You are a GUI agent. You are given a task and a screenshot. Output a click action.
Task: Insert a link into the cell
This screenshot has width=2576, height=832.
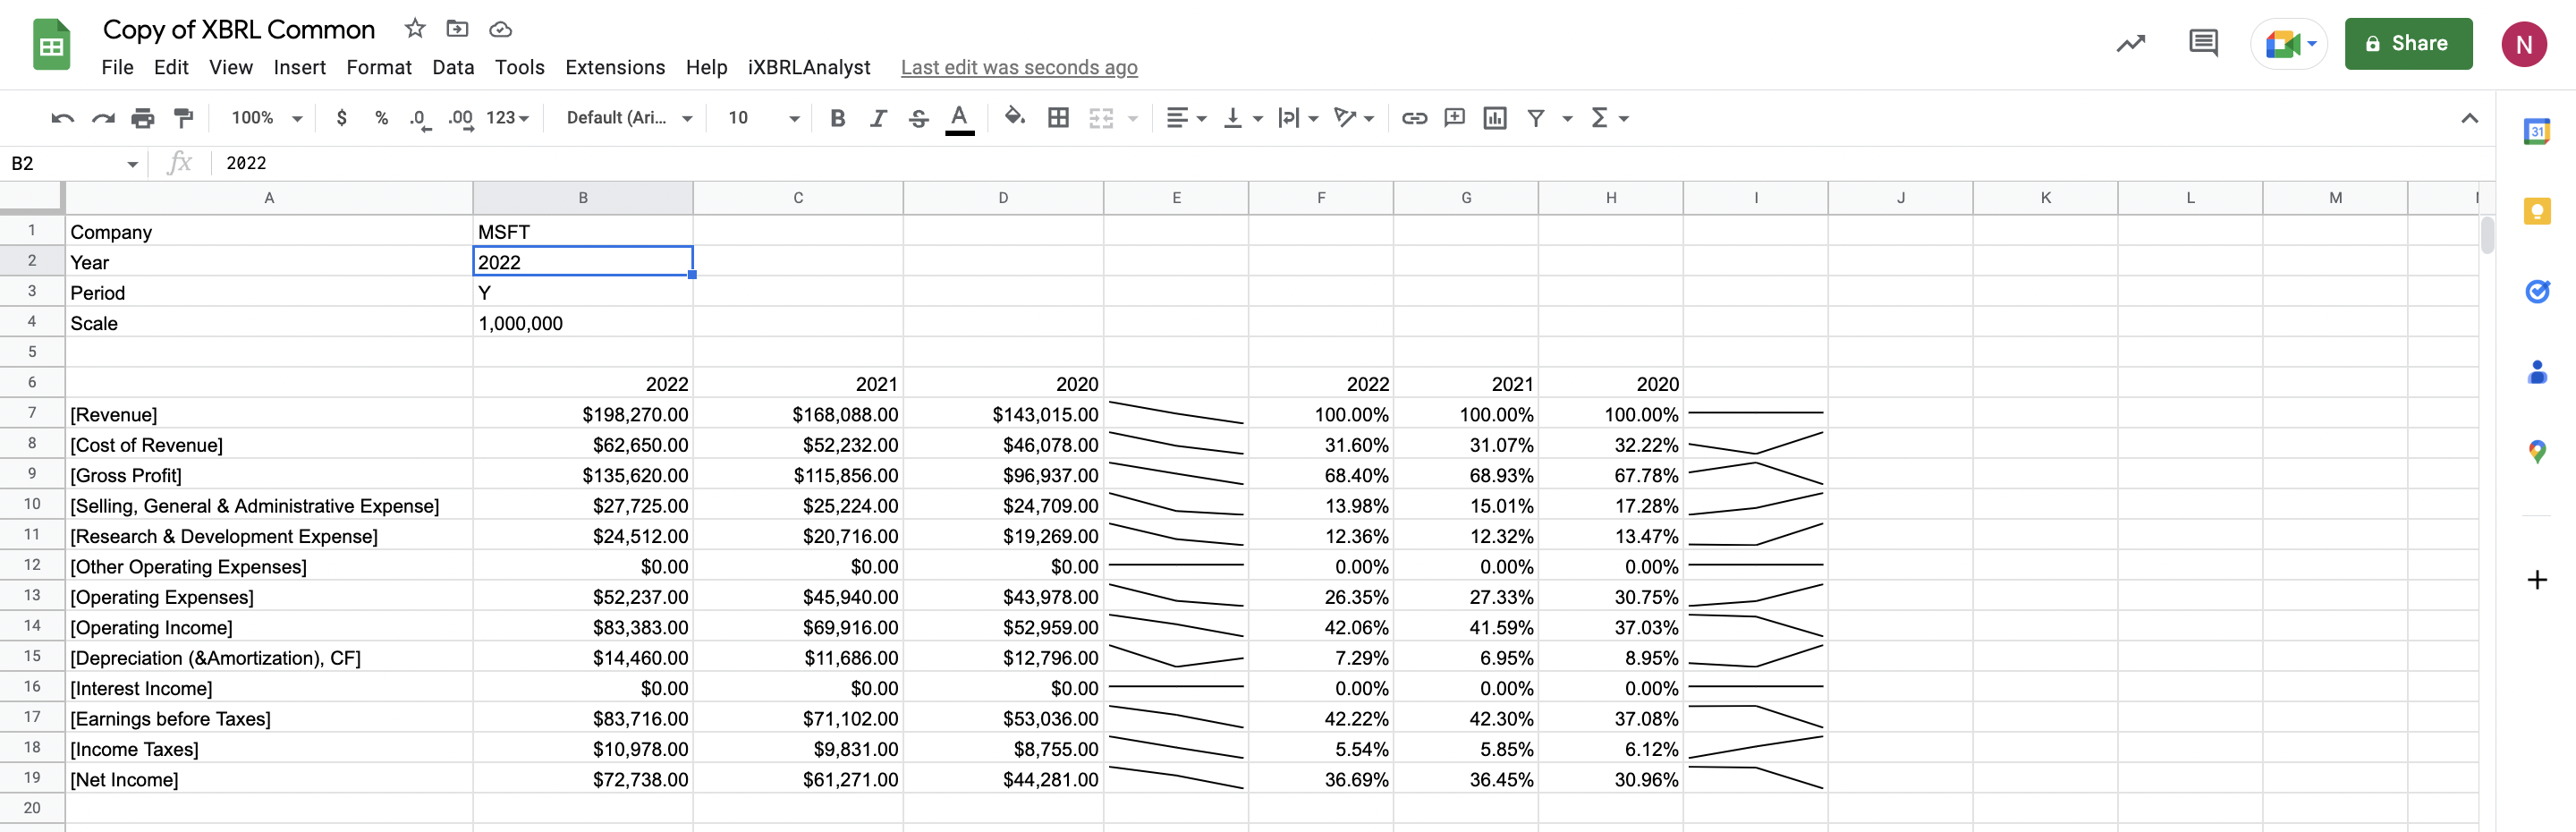click(x=1414, y=117)
